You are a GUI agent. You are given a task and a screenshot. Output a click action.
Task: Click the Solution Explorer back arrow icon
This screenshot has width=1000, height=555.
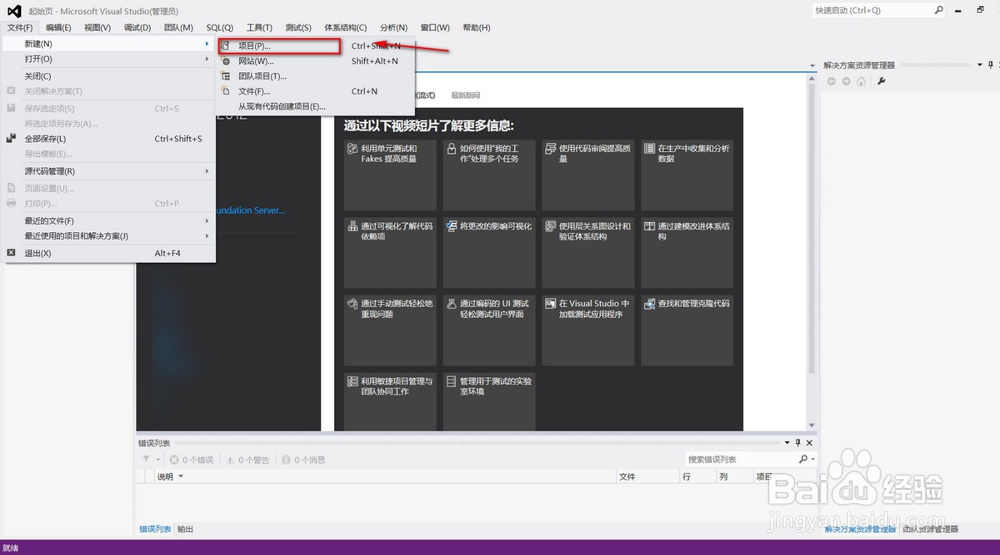coord(831,82)
